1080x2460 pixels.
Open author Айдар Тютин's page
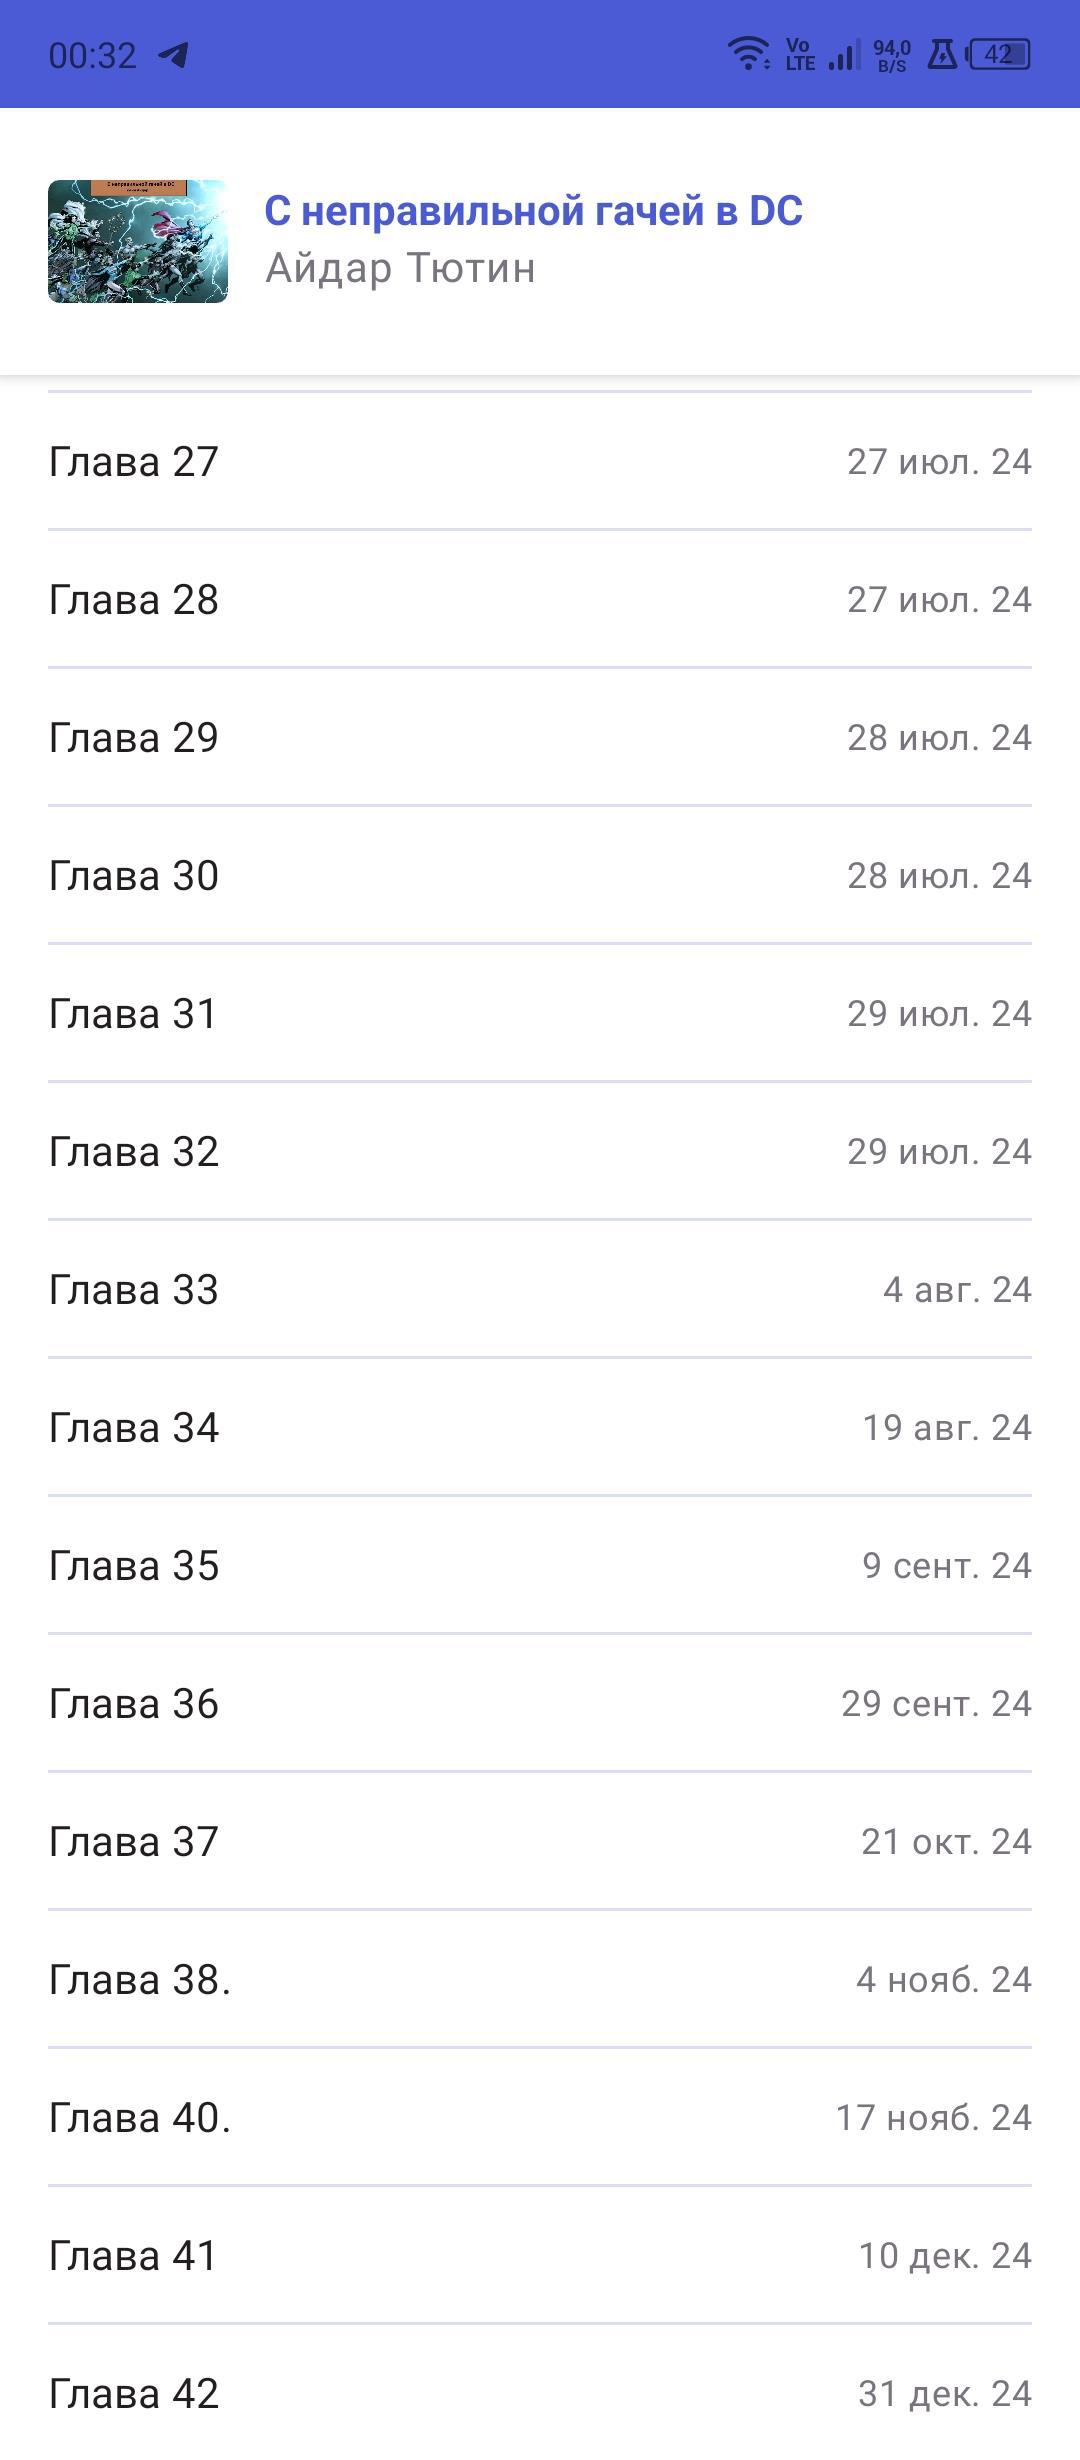(400, 268)
